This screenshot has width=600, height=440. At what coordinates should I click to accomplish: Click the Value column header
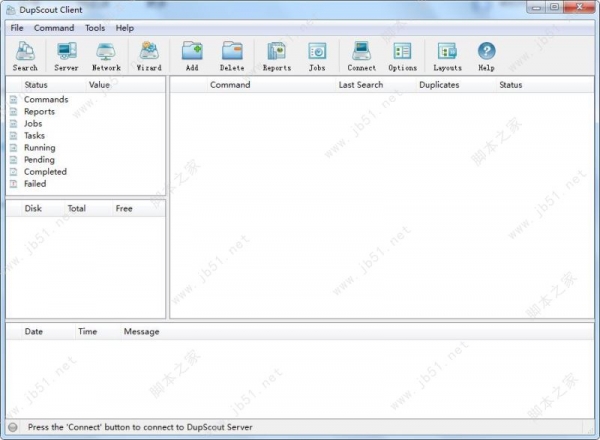(99, 85)
